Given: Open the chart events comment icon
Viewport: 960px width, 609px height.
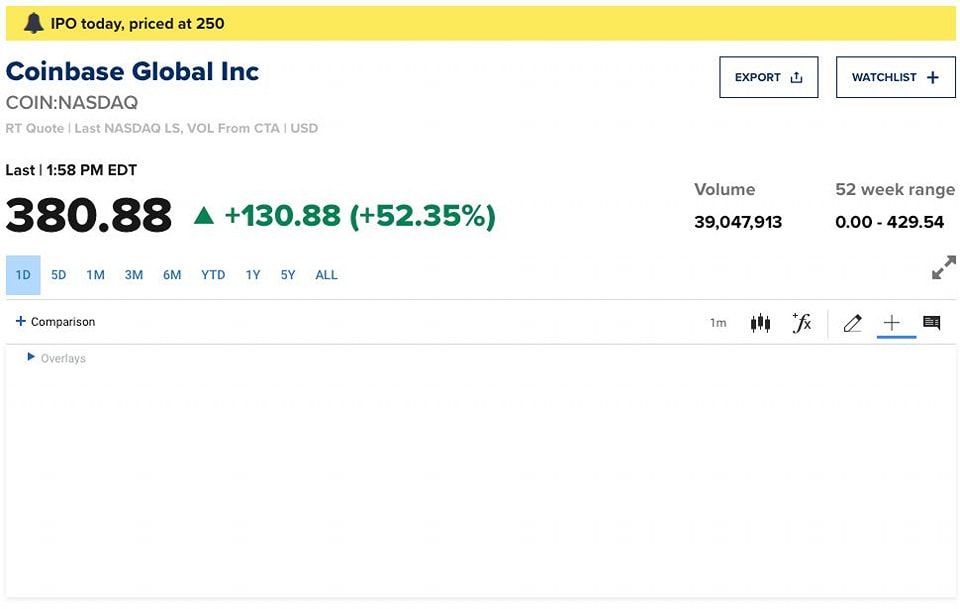Looking at the screenshot, I should pyautogui.click(x=931, y=323).
